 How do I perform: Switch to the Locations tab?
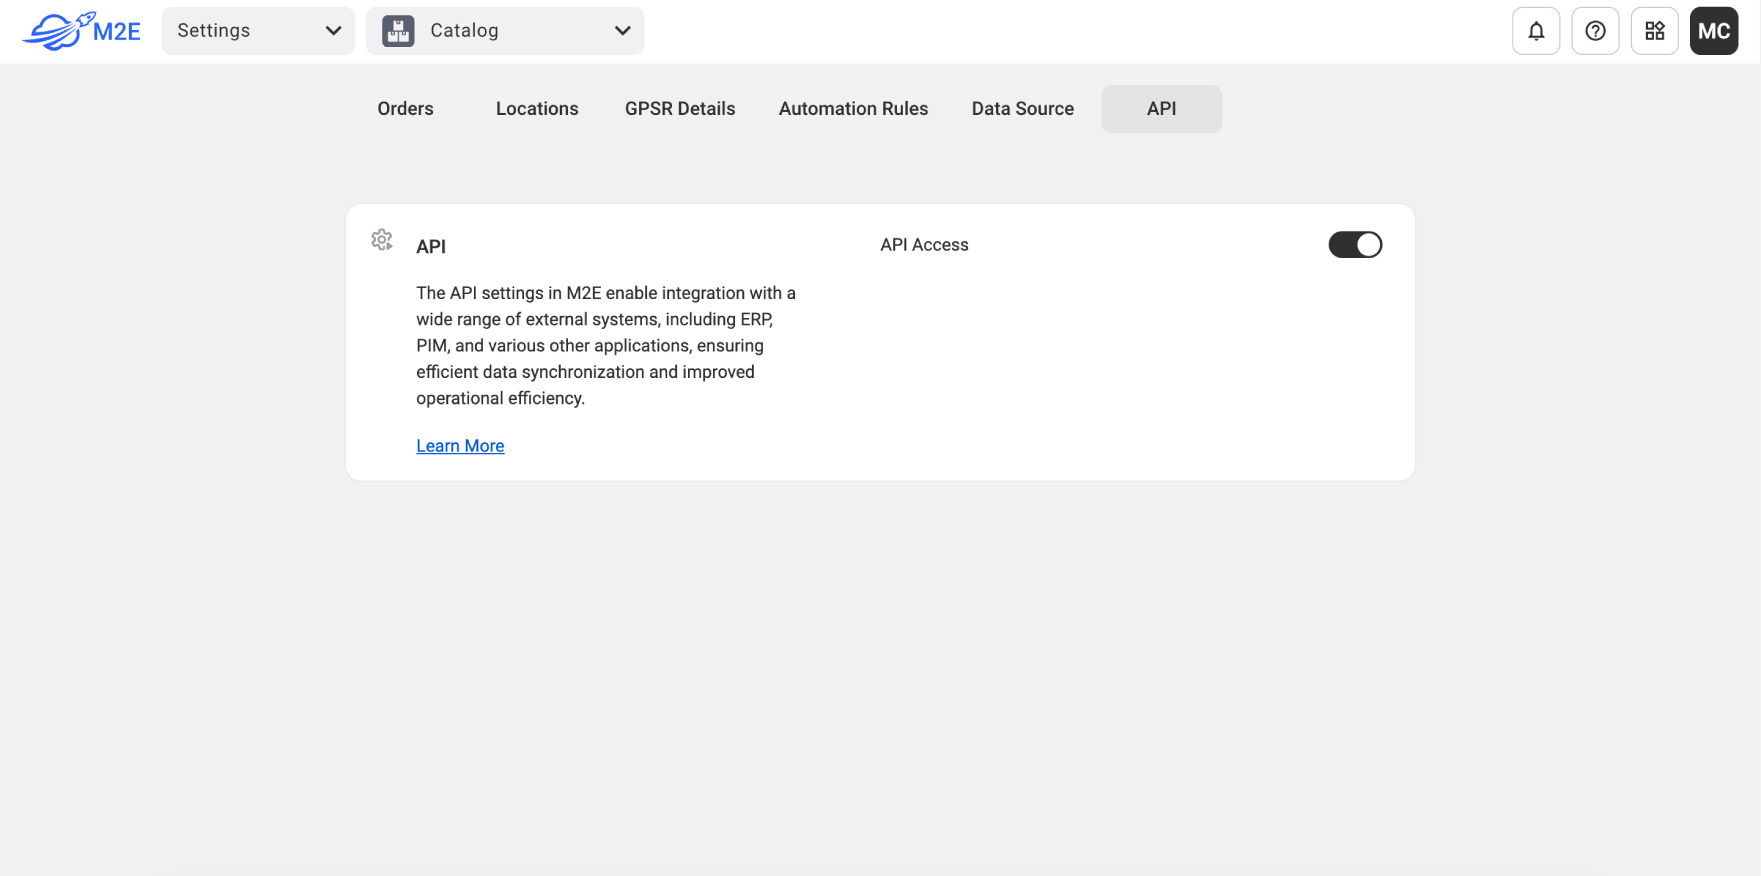point(537,109)
